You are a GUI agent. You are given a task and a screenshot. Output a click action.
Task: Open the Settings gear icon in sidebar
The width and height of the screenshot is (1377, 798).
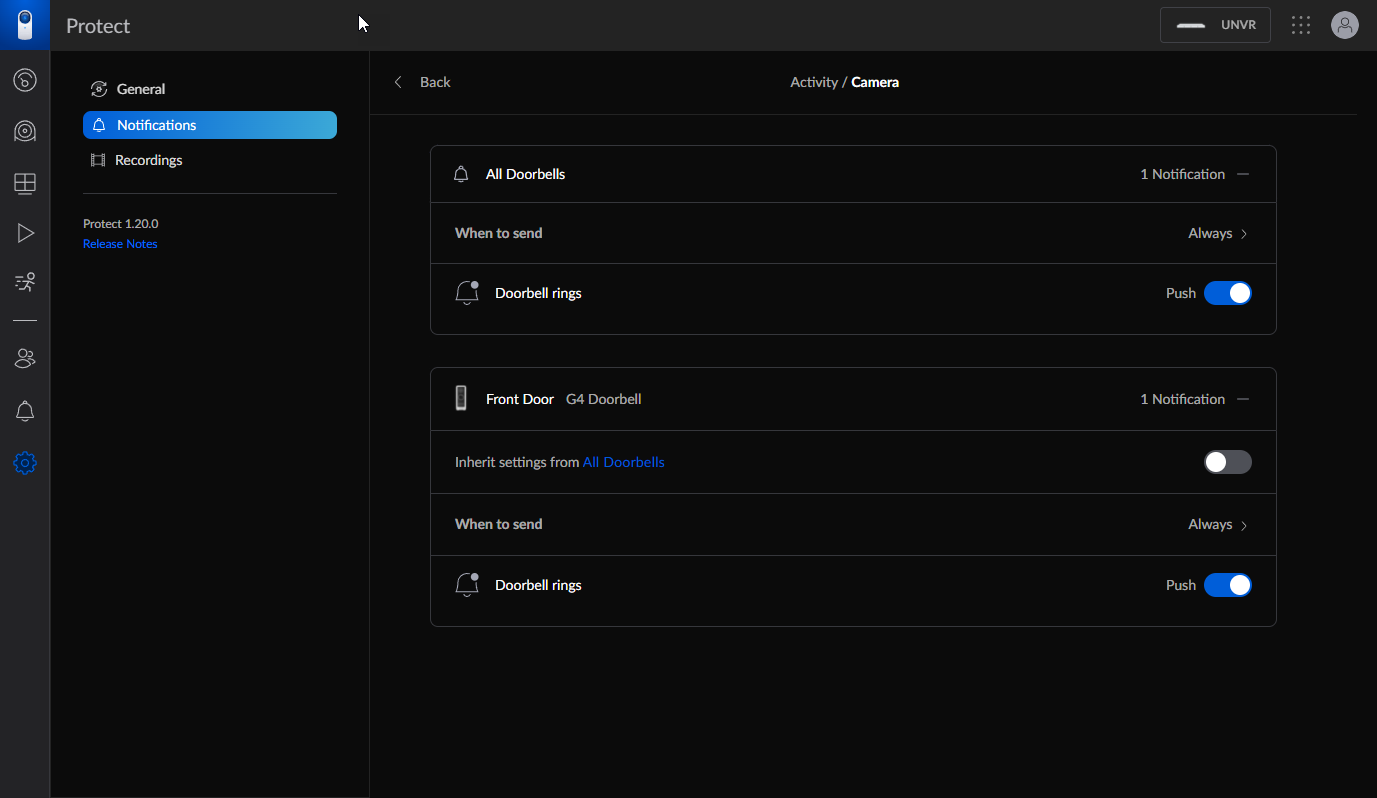25,463
